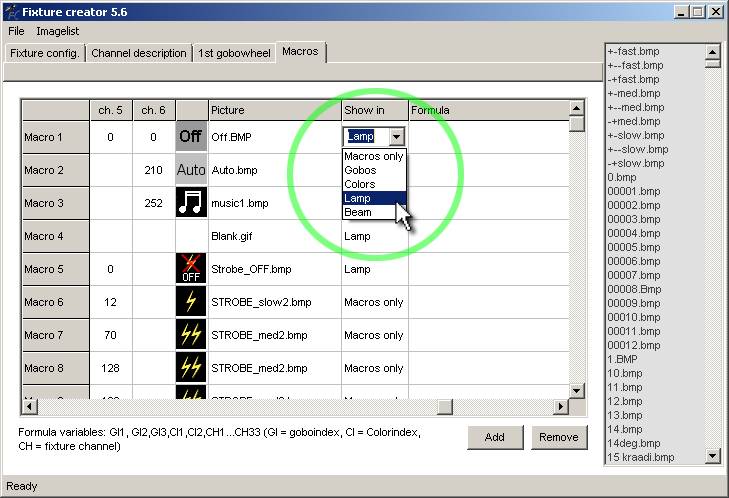
Task: Choose Macros only from the dropdown list
Action: point(374,157)
